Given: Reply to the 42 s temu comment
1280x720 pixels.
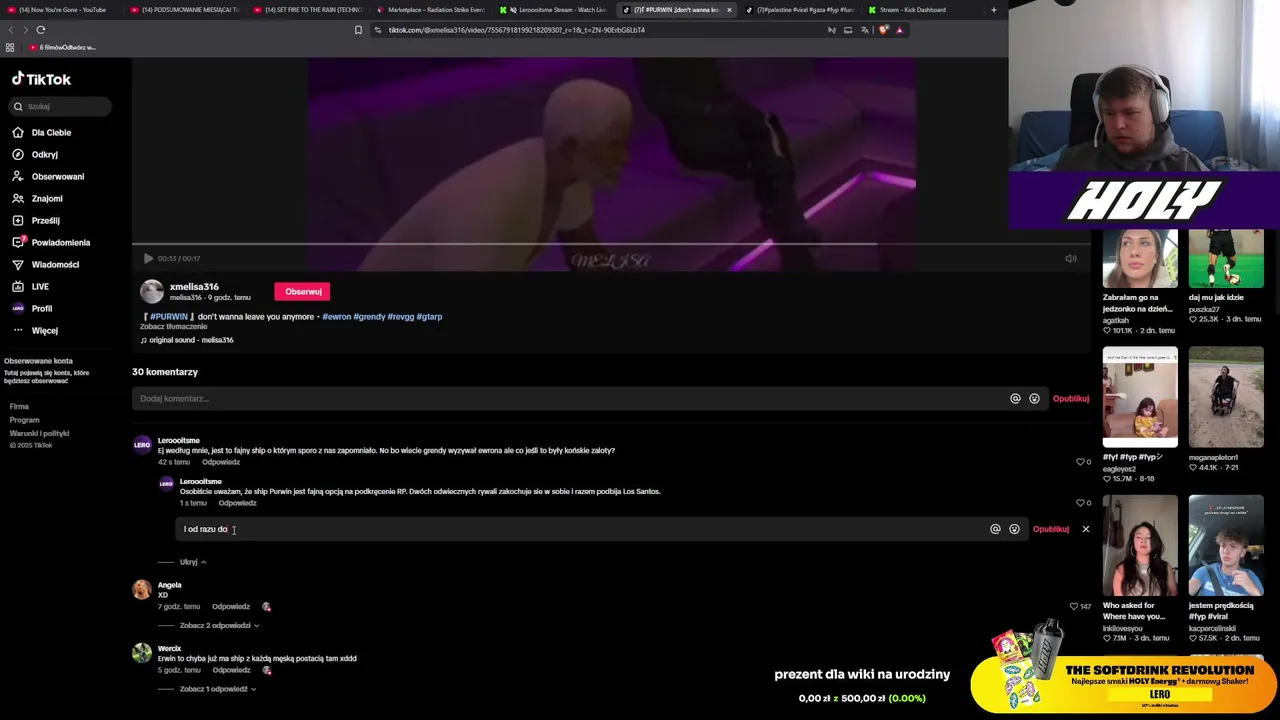Looking at the screenshot, I should 221,462.
